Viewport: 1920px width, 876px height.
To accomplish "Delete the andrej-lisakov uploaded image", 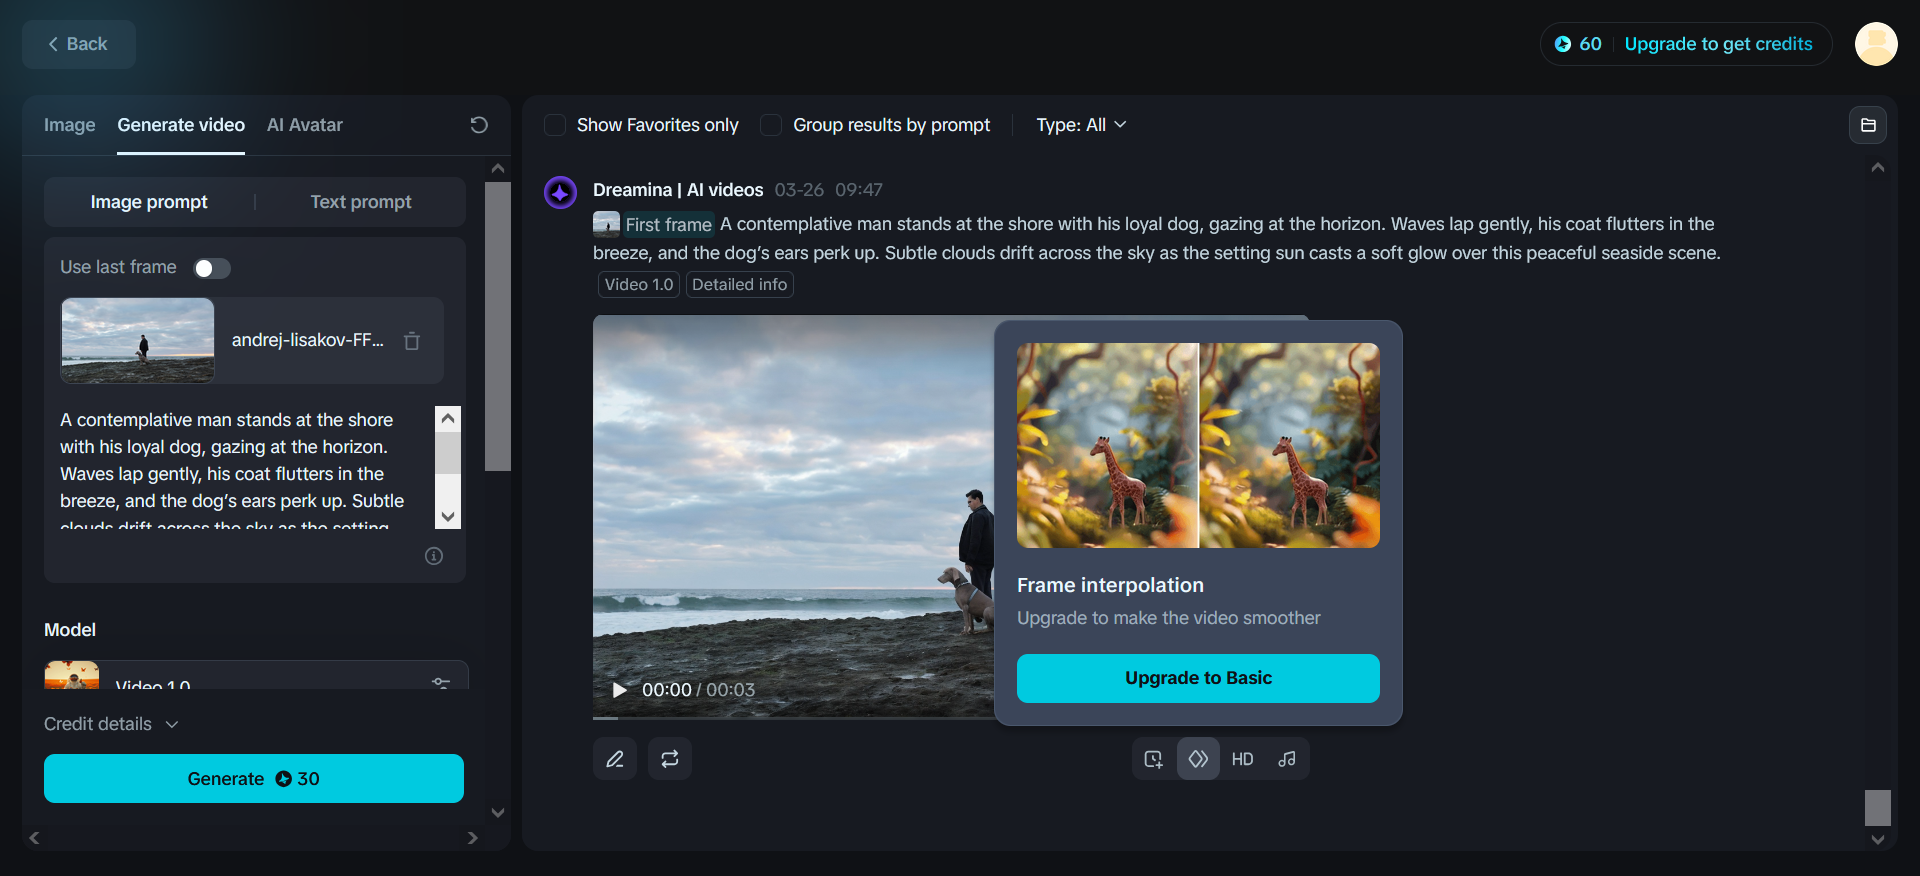I will point(412,341).
